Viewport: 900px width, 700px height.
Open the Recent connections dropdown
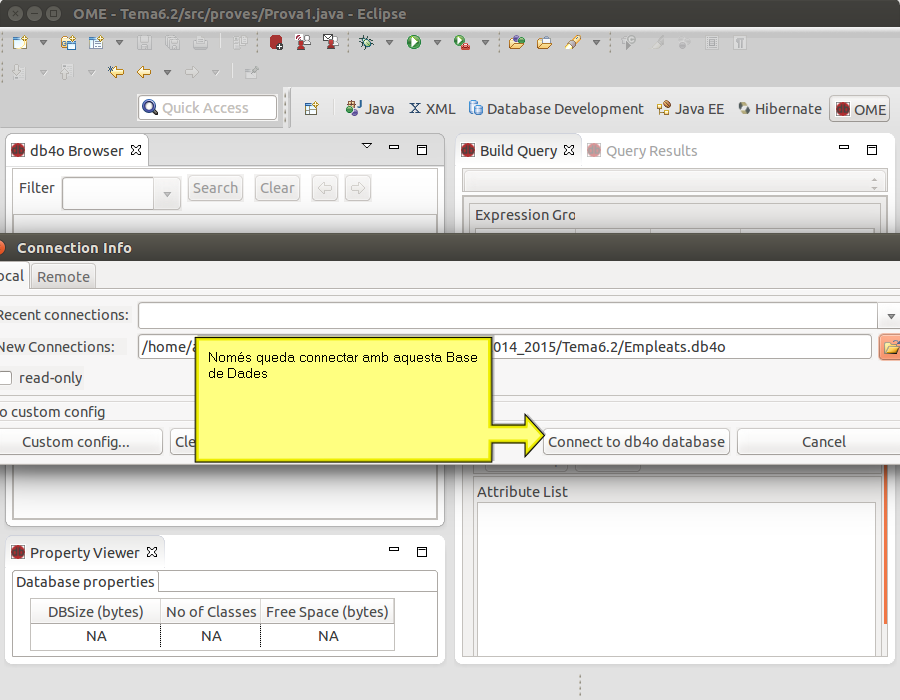(890, 316)
